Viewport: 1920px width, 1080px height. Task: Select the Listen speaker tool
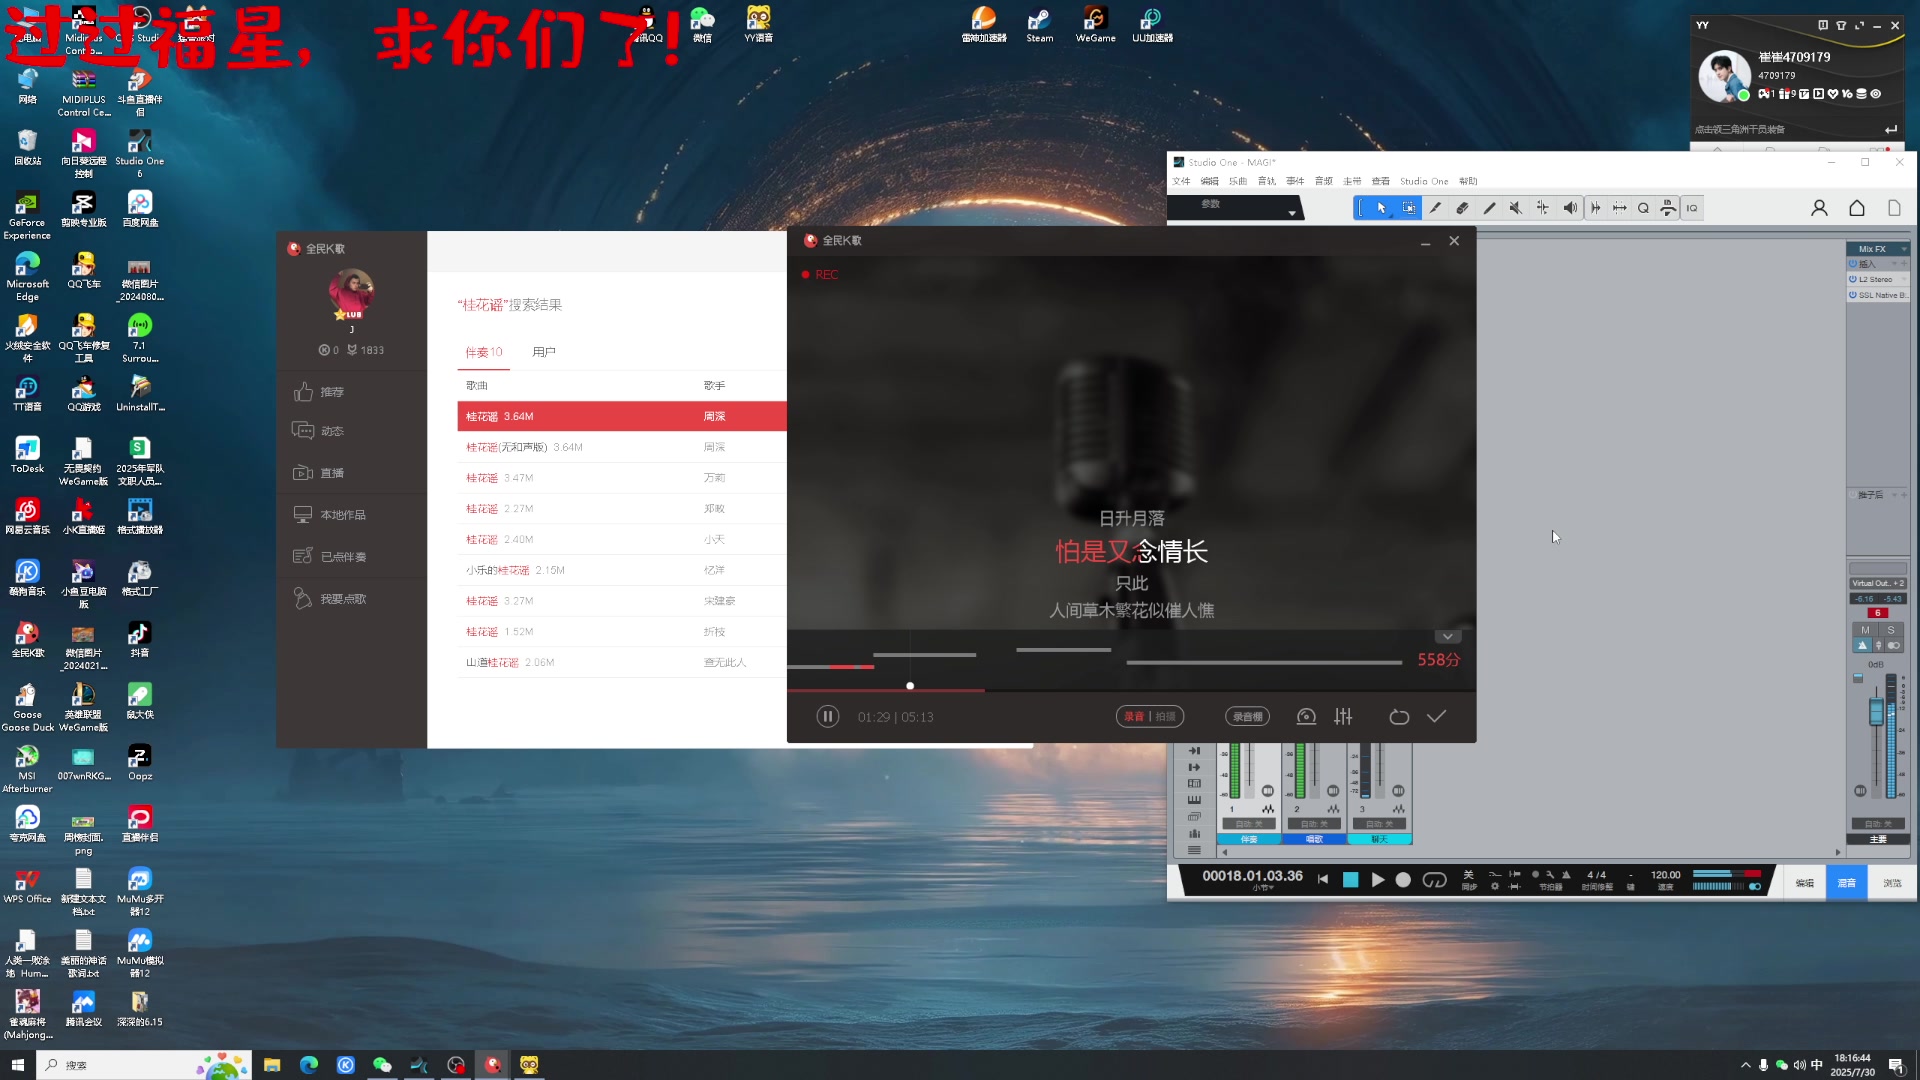click(1570, 208)
